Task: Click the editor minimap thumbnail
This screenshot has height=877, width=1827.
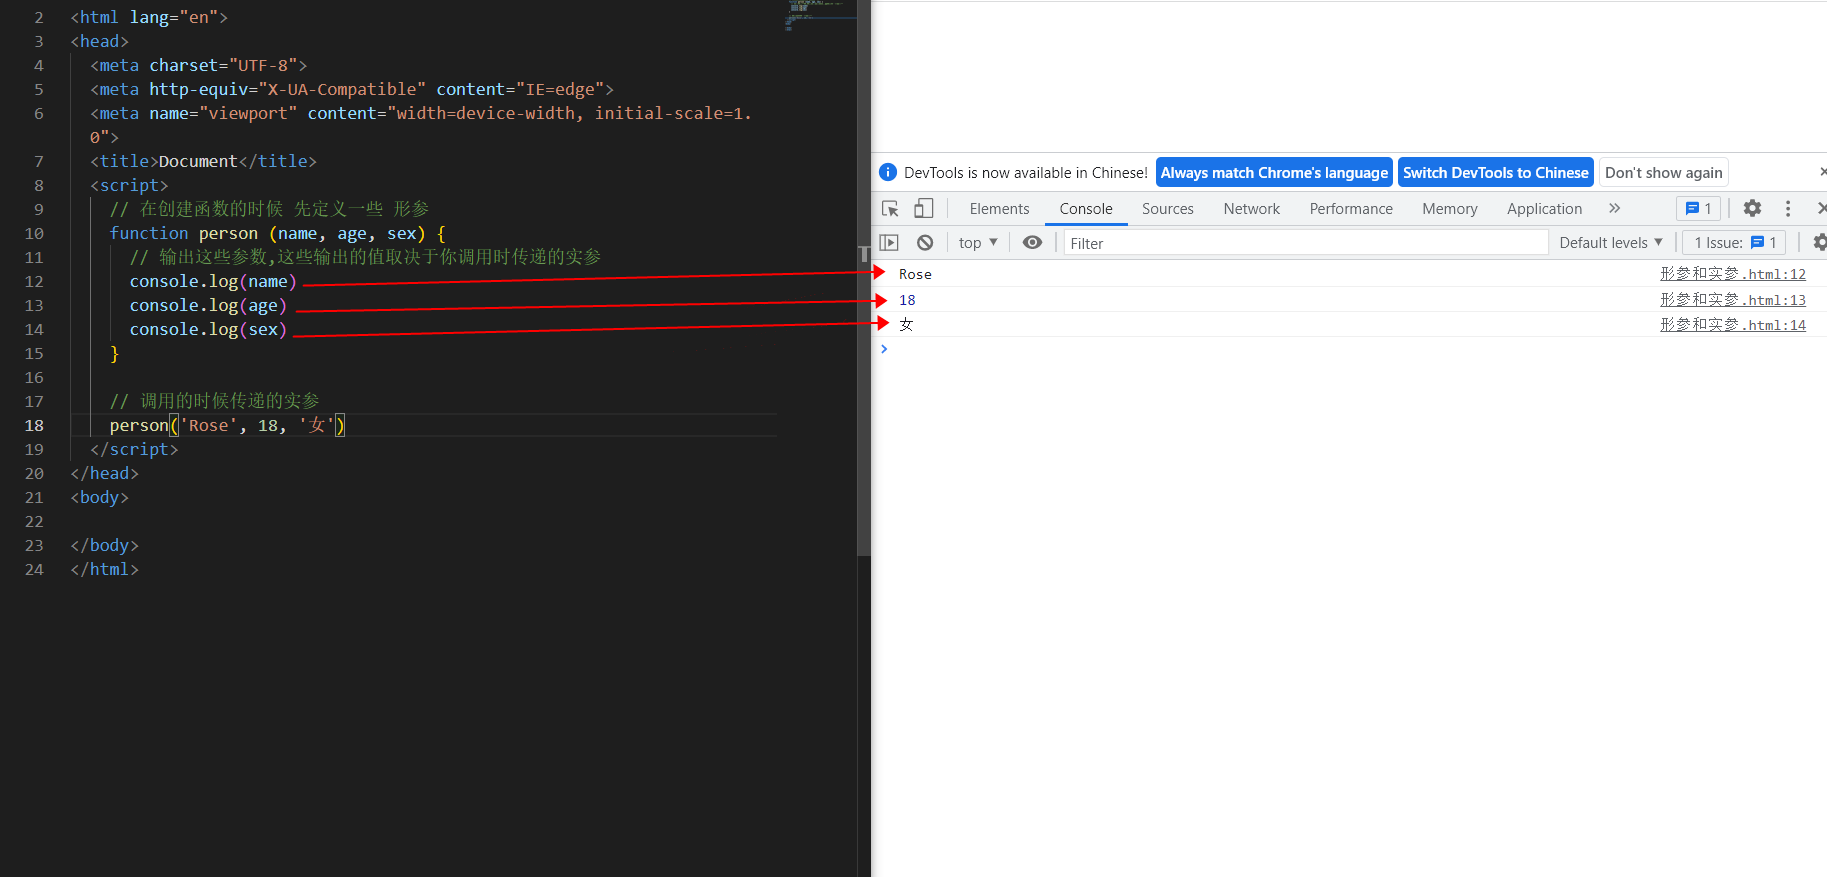Action: coord(821,15)
